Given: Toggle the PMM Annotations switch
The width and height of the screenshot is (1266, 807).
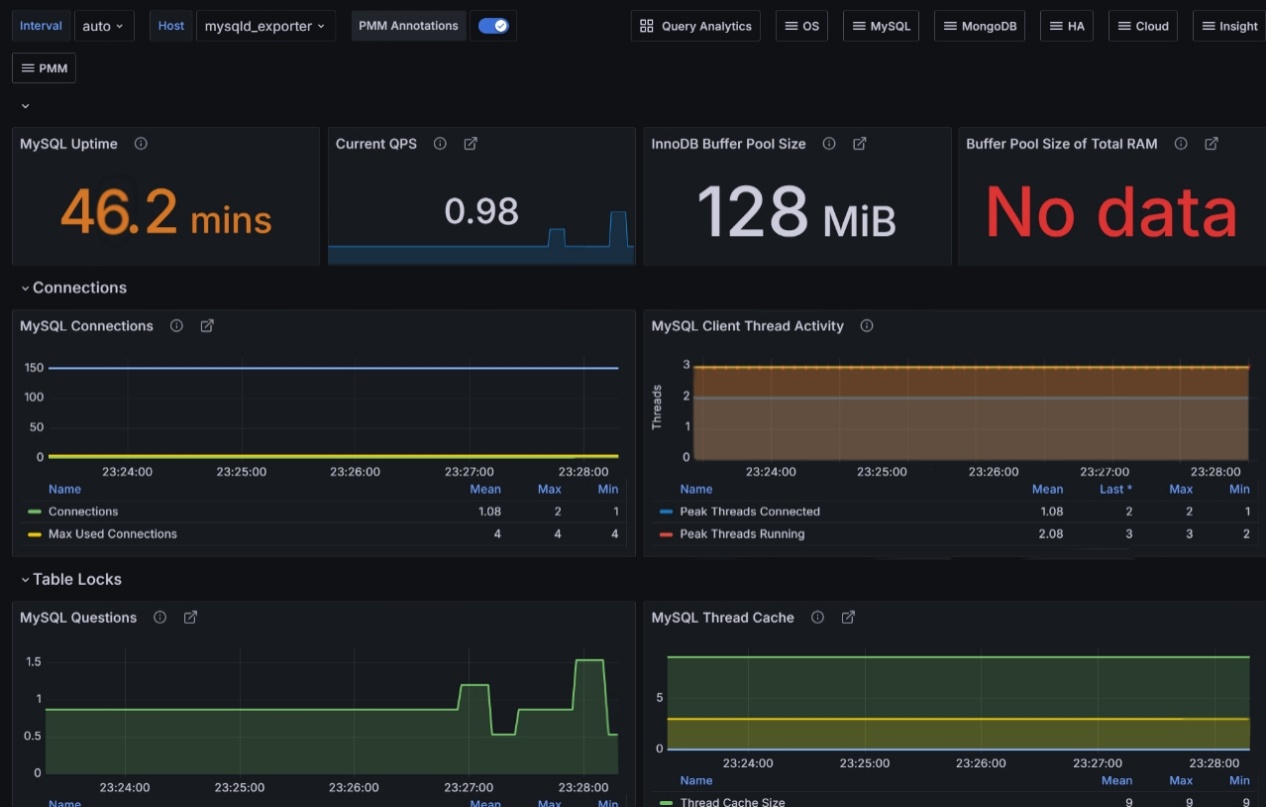Looking at the screenshot, I should (x=494, y=26).
